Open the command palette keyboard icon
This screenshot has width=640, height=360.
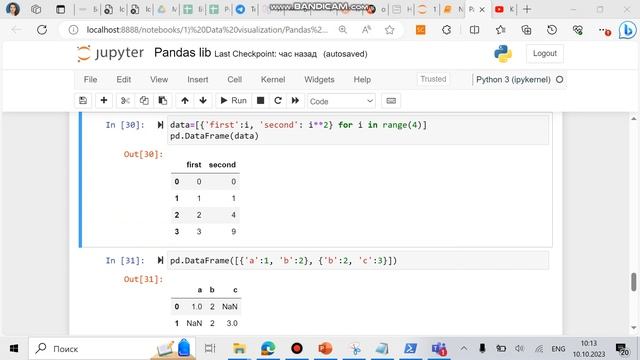tap(391, 101)
